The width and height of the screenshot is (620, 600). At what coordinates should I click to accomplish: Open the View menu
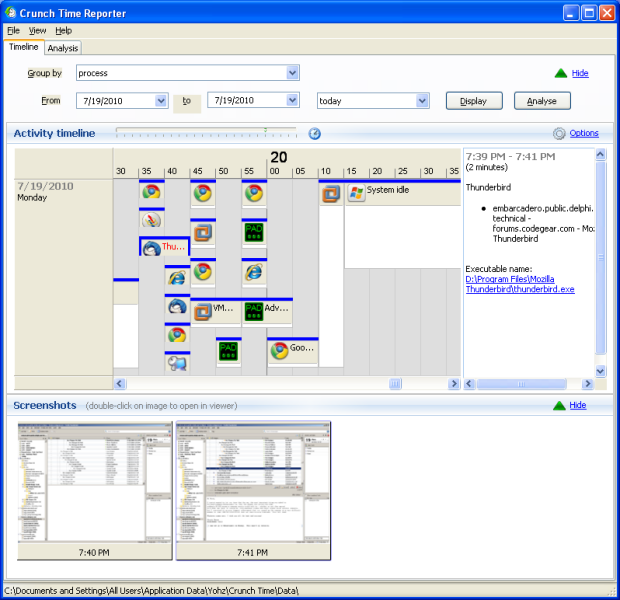click(x=37, y=31)
